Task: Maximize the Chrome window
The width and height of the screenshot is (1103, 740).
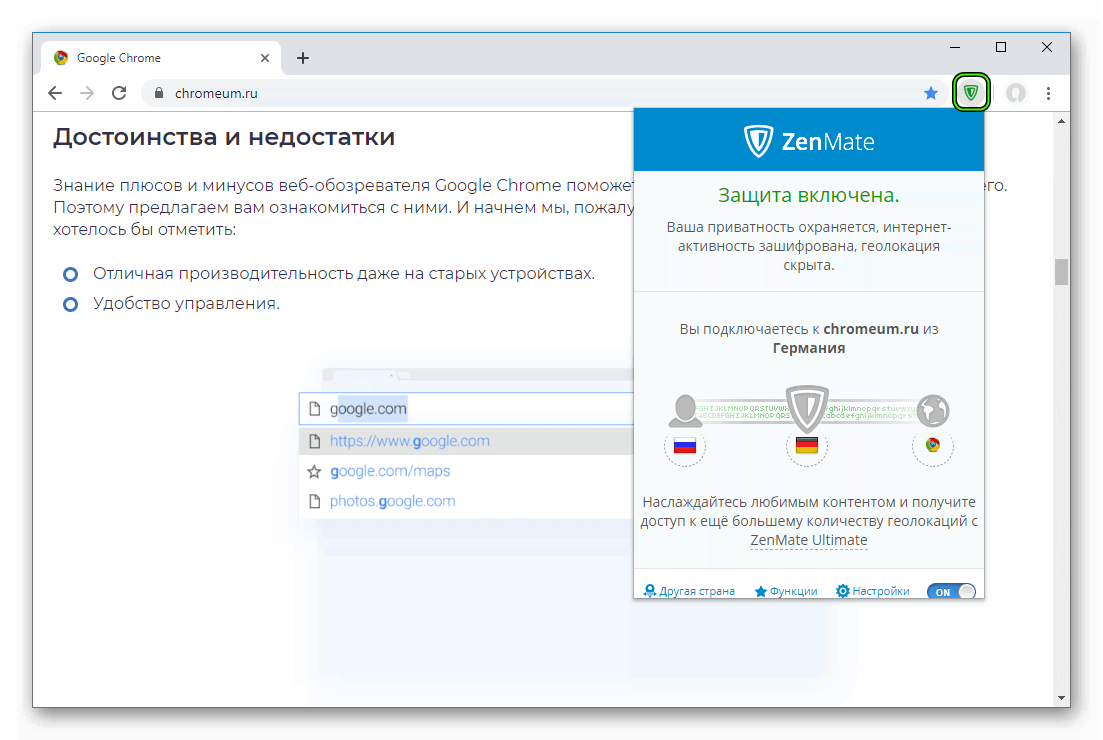Action: click(1001, 47)
